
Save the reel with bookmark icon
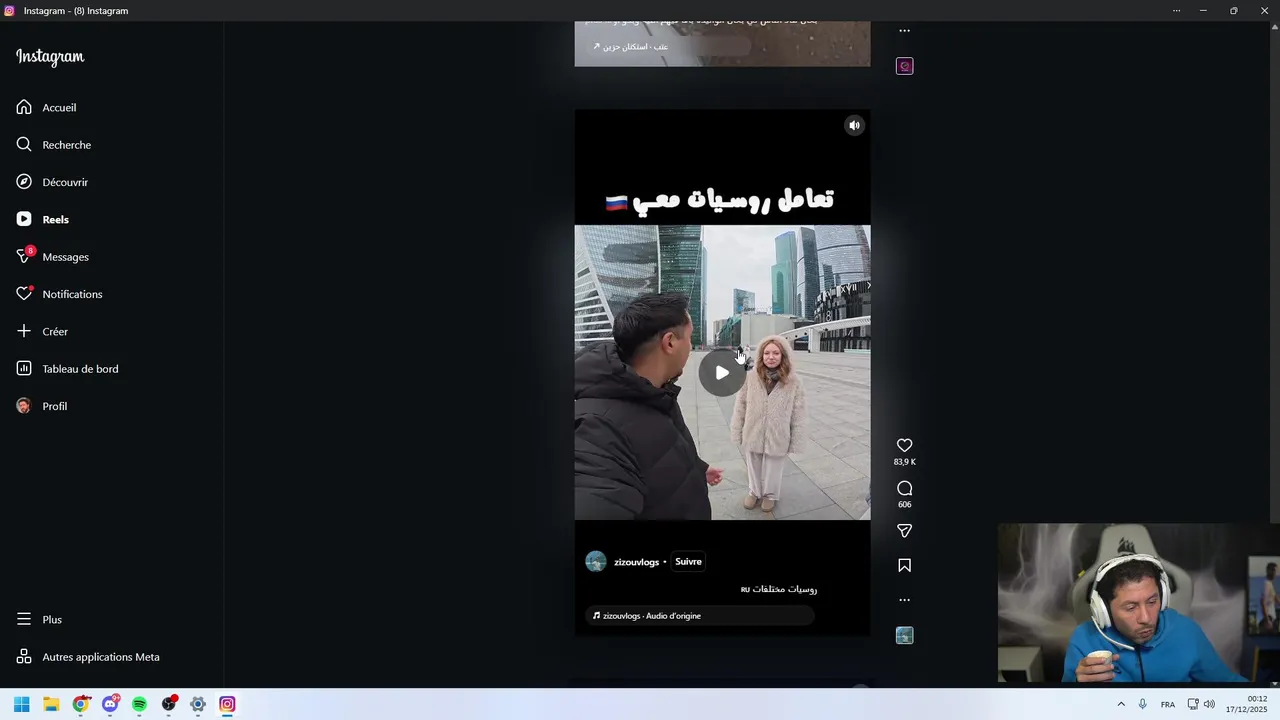(904, 565)
